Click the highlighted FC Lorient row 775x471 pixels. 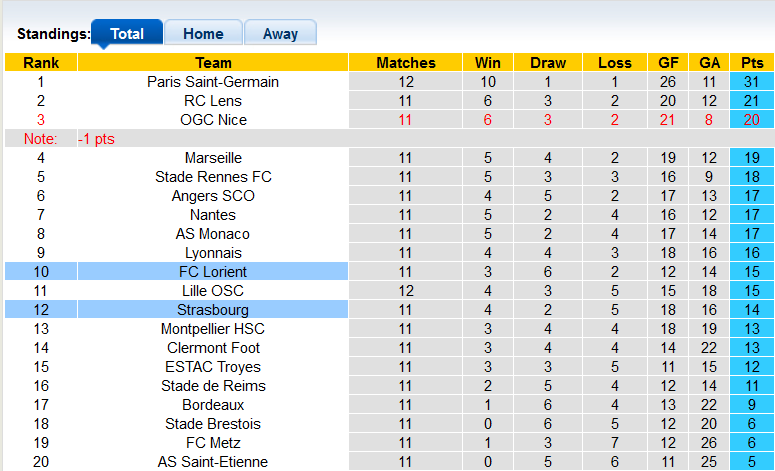click(213, 272)
